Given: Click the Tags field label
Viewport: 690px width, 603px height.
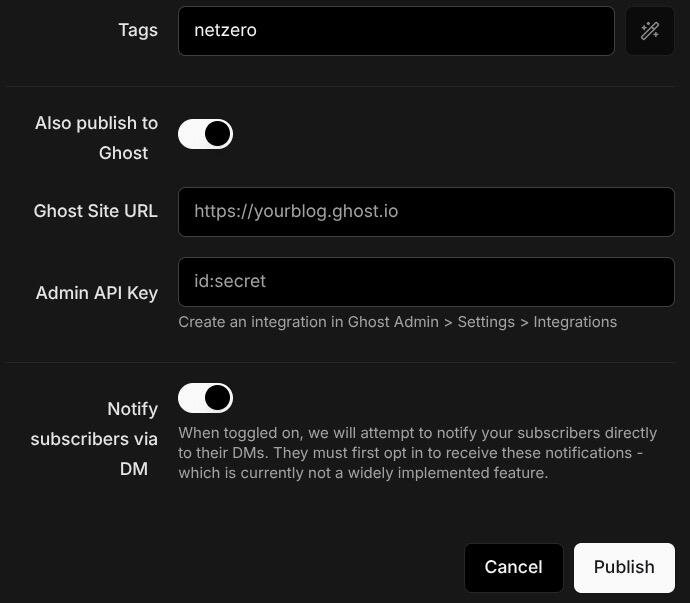Looking at the screenshot, I should [138, 30].
